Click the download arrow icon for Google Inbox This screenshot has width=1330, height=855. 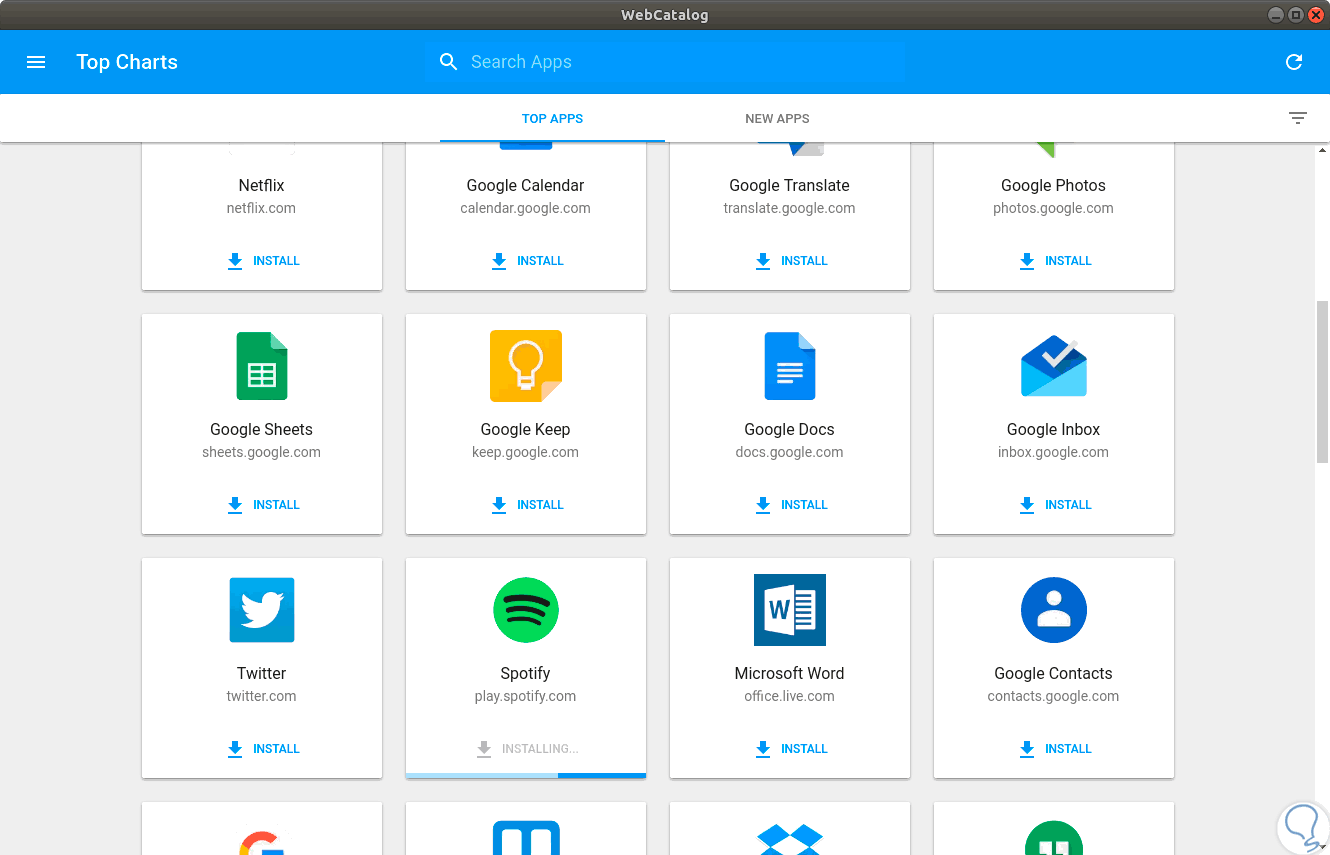1027,505
